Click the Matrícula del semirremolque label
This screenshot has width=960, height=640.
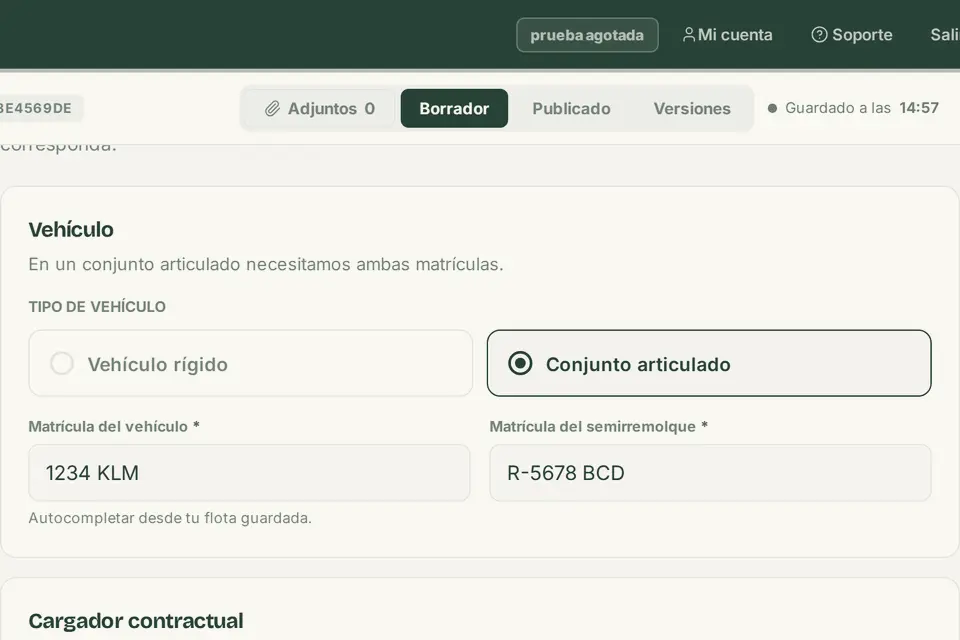tap(599, 426)
